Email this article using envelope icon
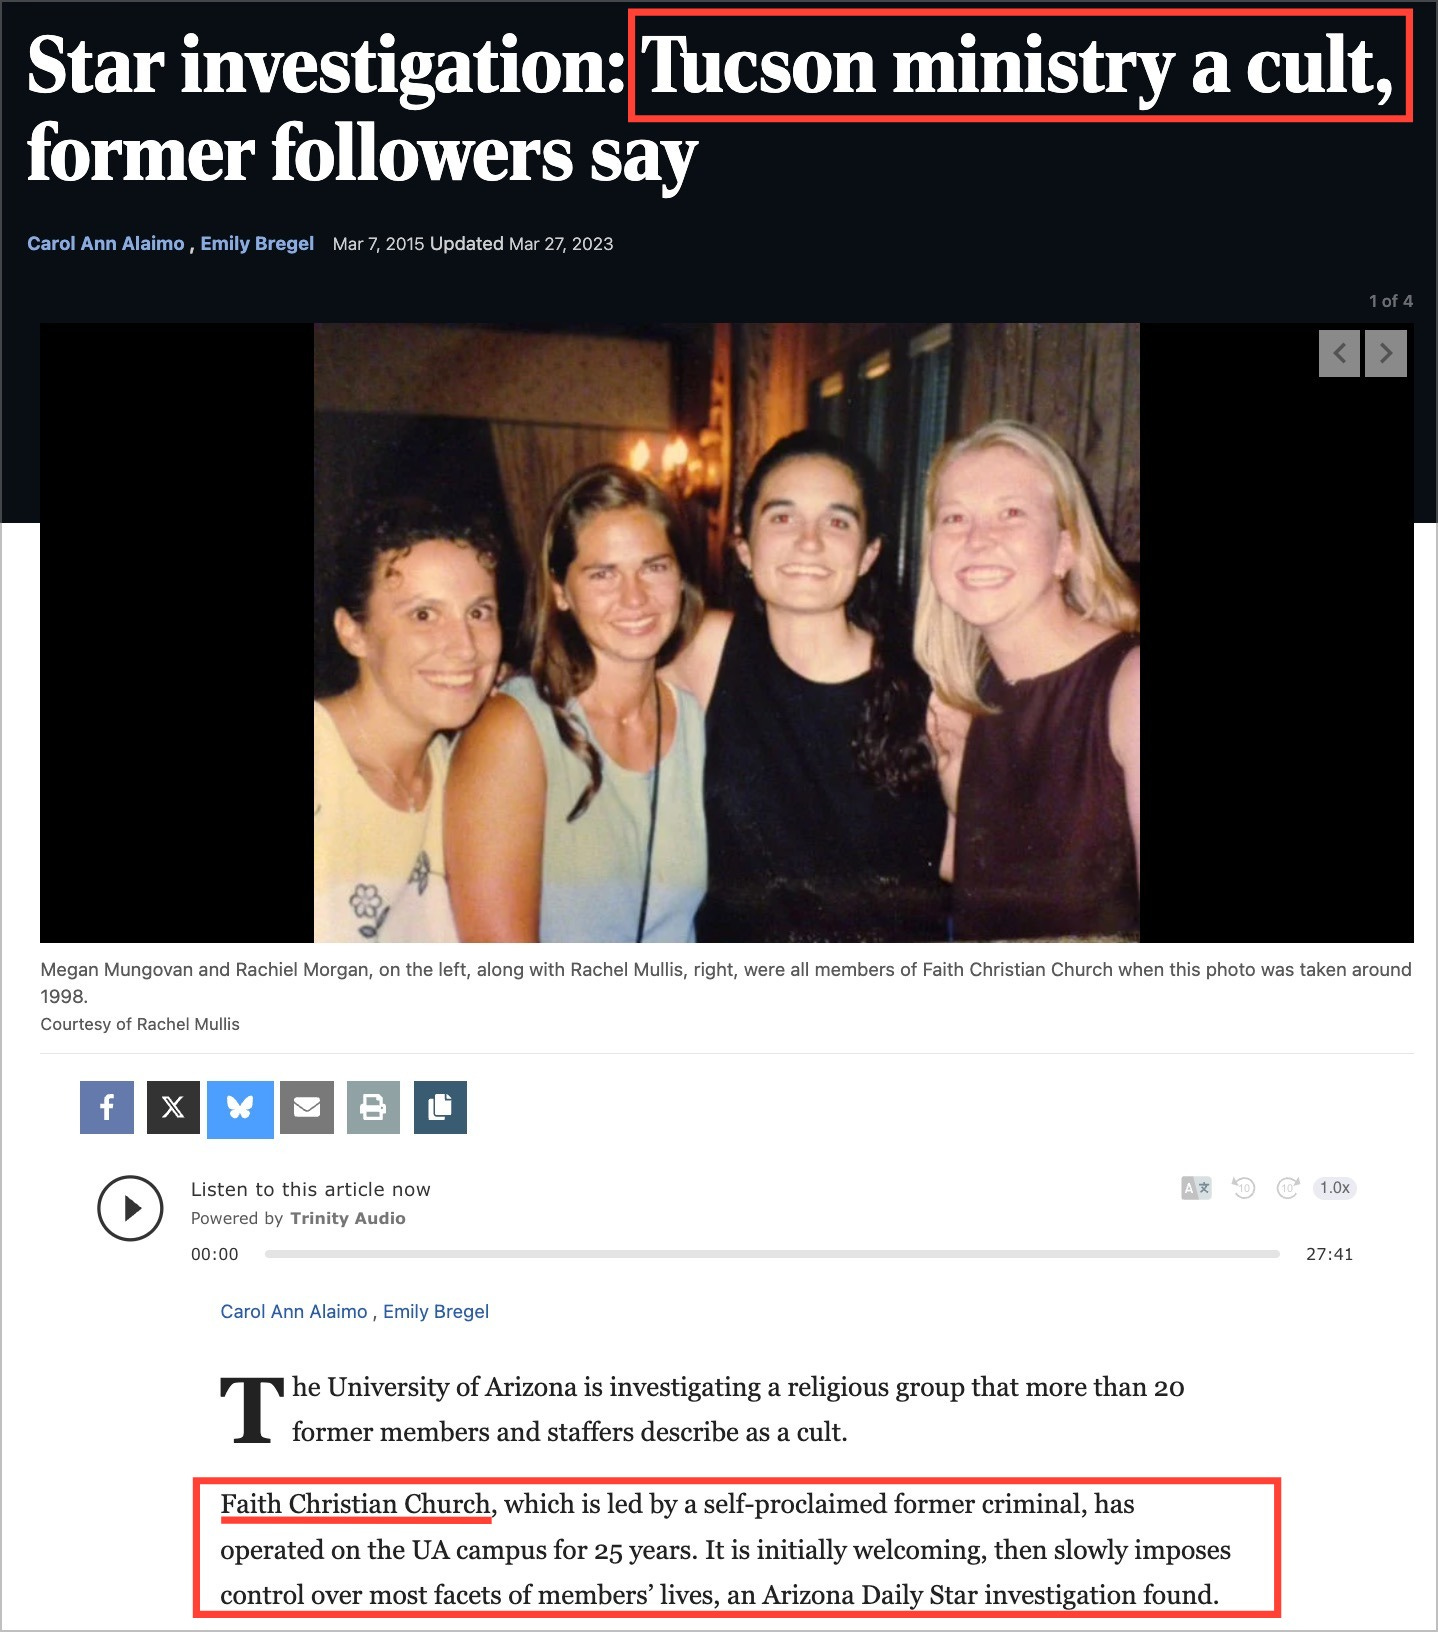Image resolution: width=1438 pixels, height=1632 pixels. 307,1107
